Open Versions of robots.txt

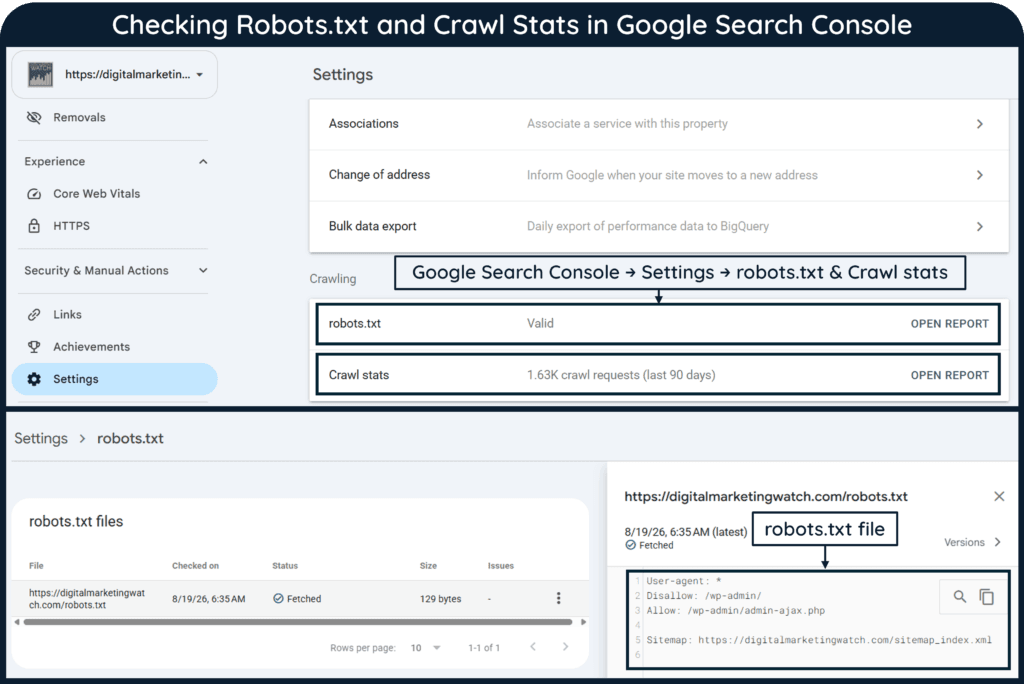pos(972,542)
